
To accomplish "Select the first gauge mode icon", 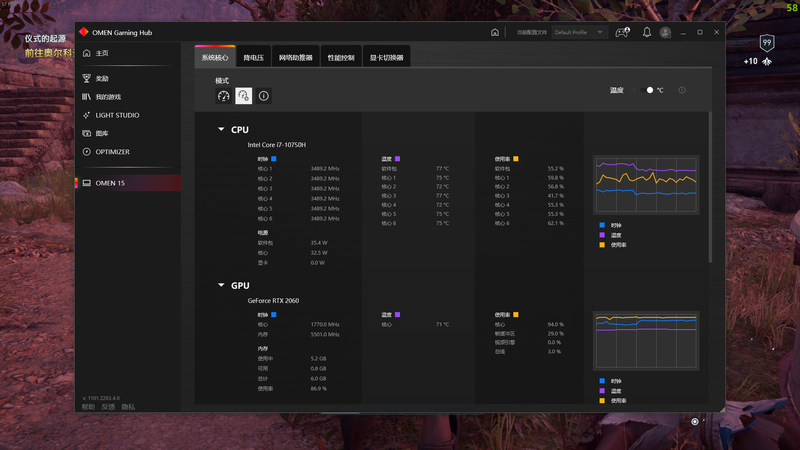I will 223,96.
